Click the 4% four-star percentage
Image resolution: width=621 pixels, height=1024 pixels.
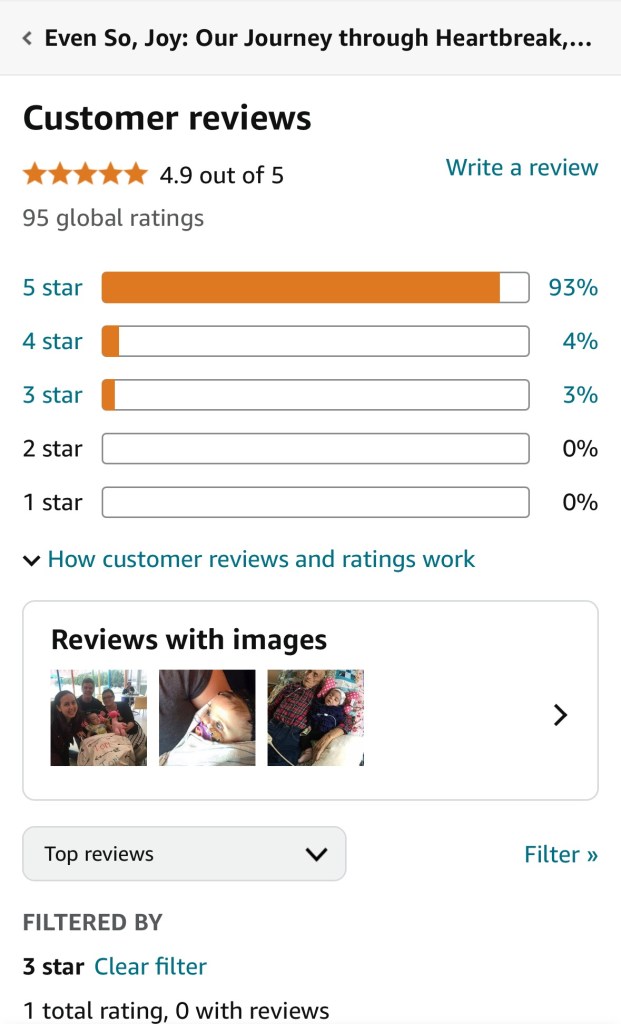(579, 342)
